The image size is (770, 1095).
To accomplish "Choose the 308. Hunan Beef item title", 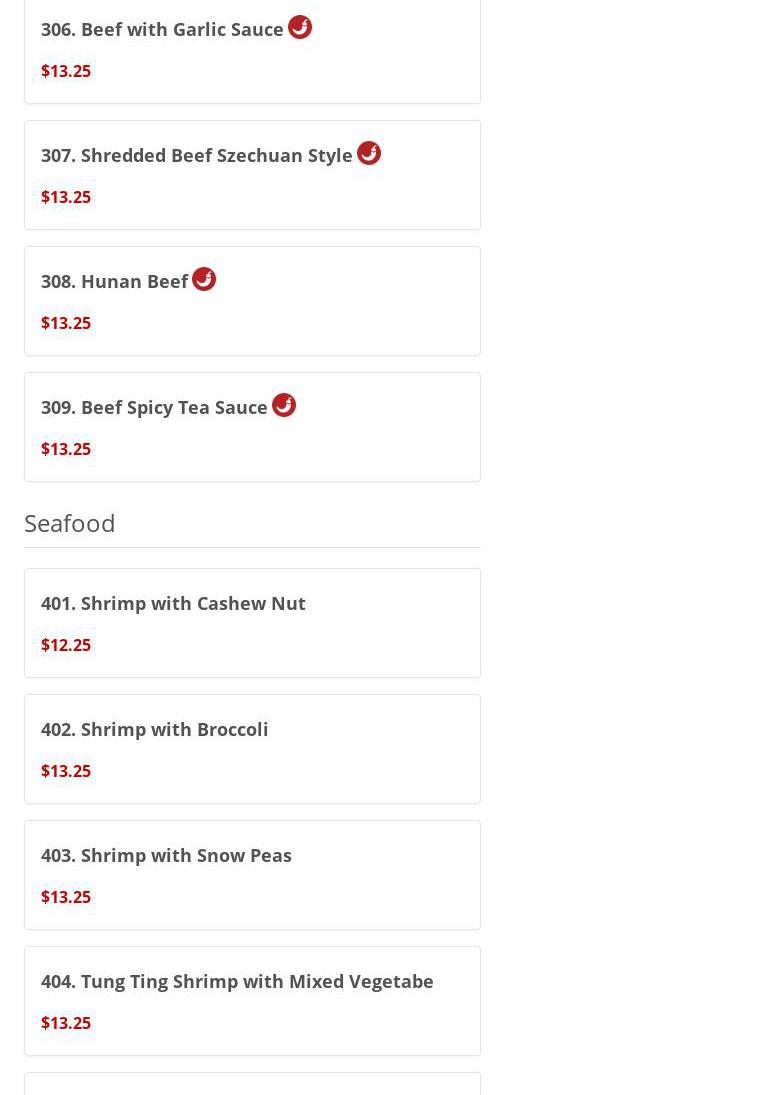I will (114, 281).
